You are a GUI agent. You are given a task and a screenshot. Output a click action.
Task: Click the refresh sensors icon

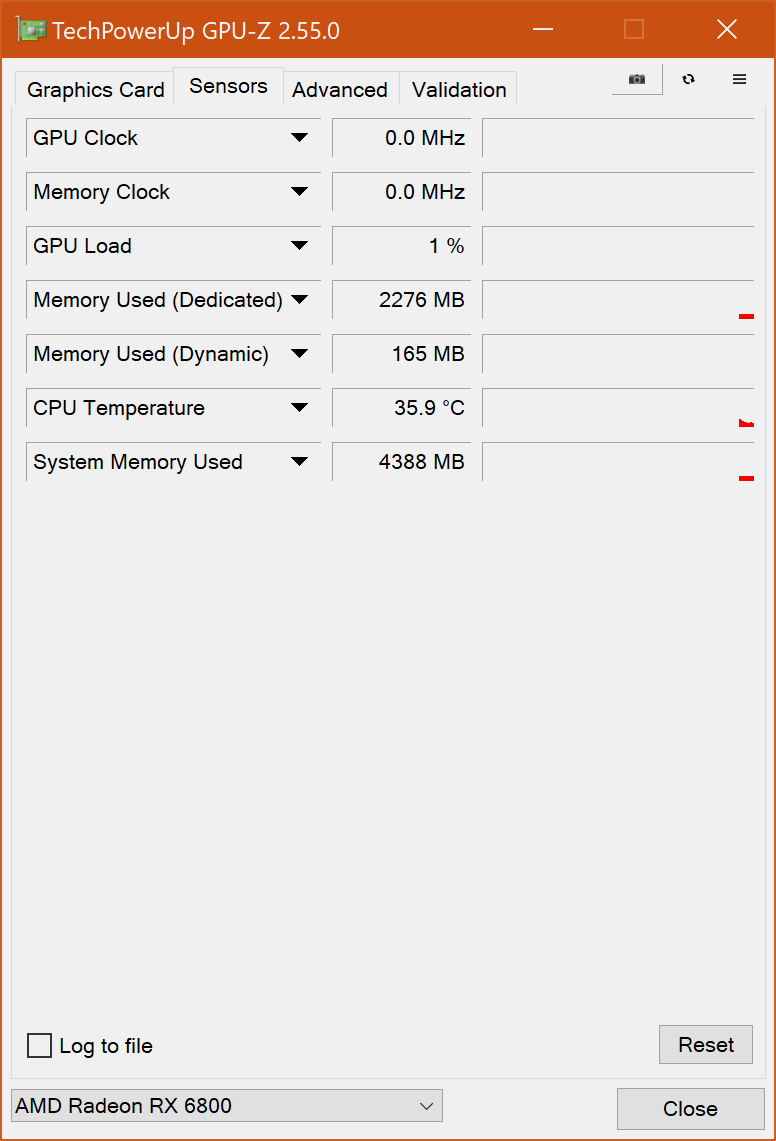click(689, 79)
